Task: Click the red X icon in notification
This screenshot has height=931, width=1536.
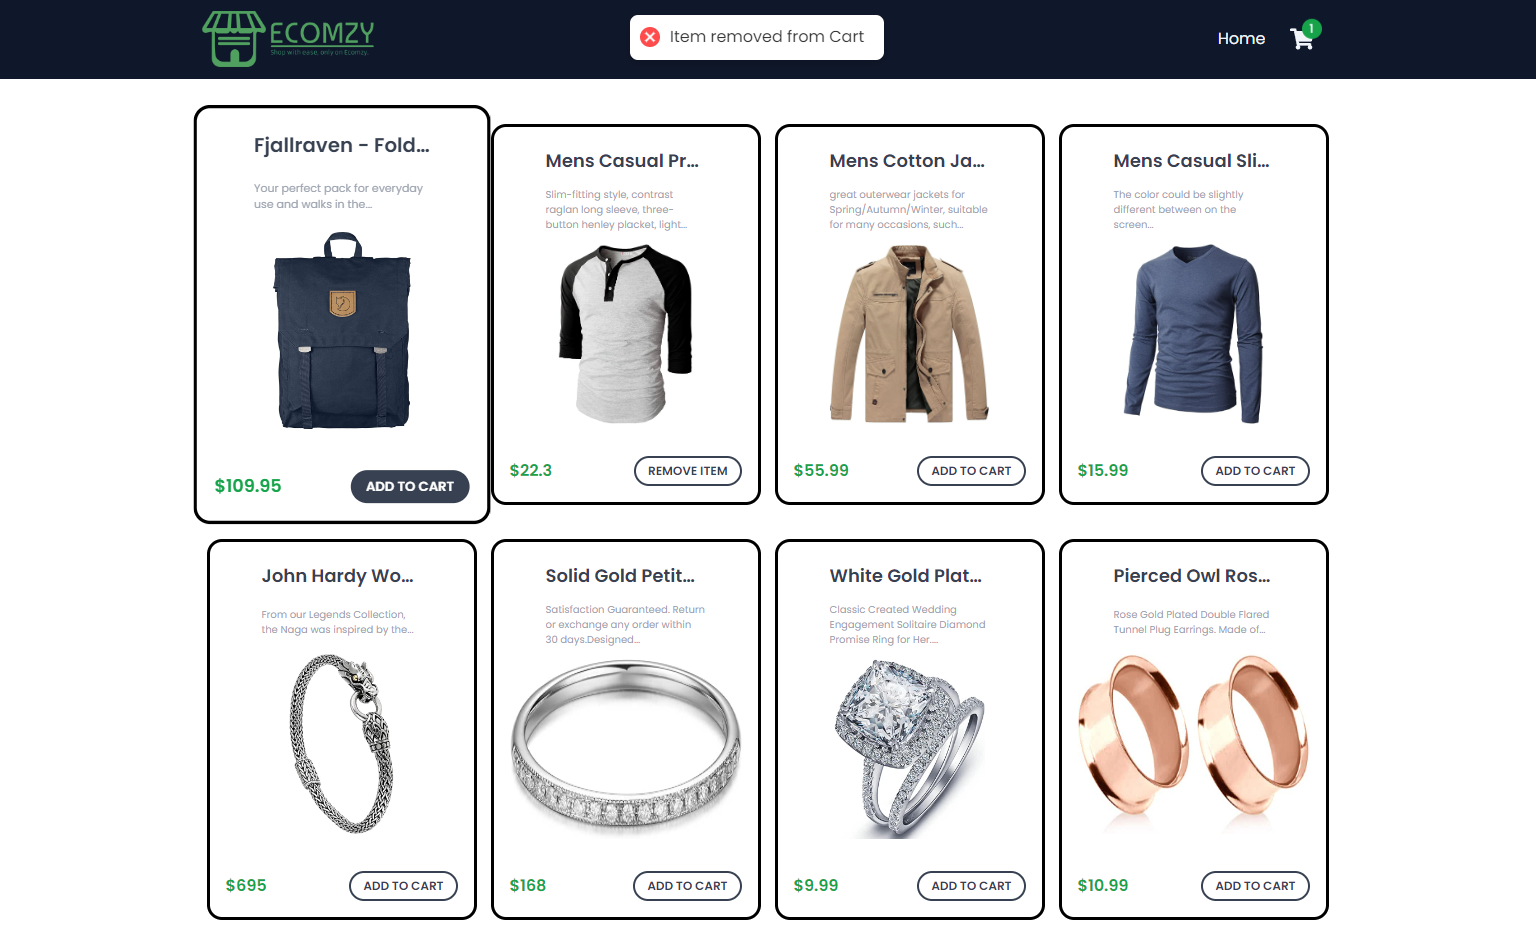Action: 650,37
